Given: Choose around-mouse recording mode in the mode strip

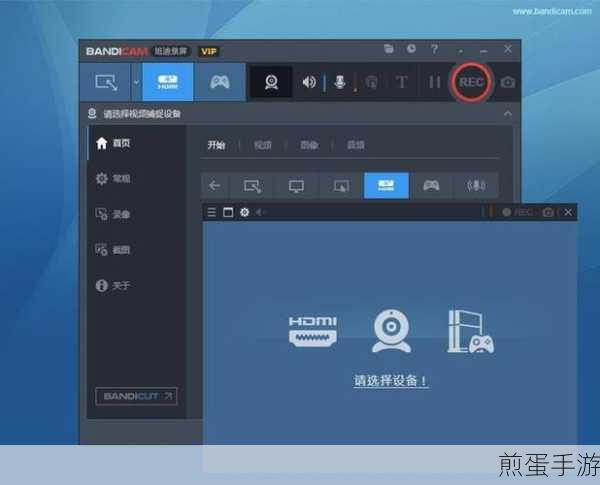Looking at the screenshot, I should click(341, 186).
